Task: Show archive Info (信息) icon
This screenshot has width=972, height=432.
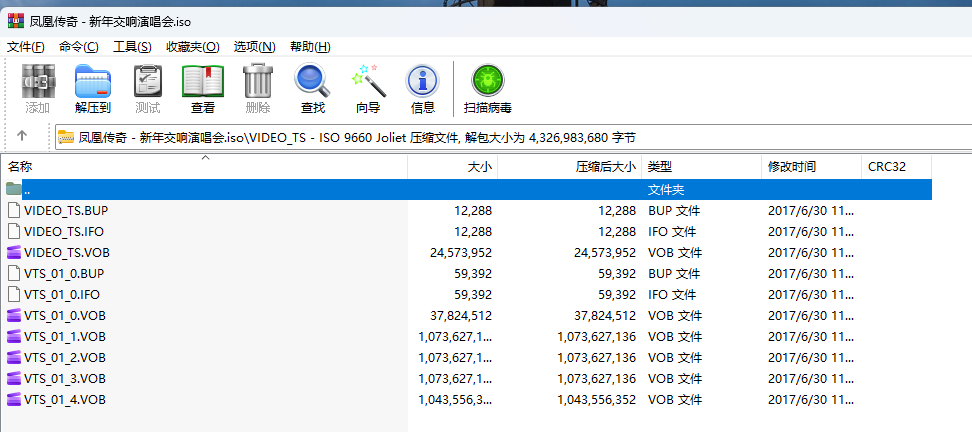Action: point(423,81)
